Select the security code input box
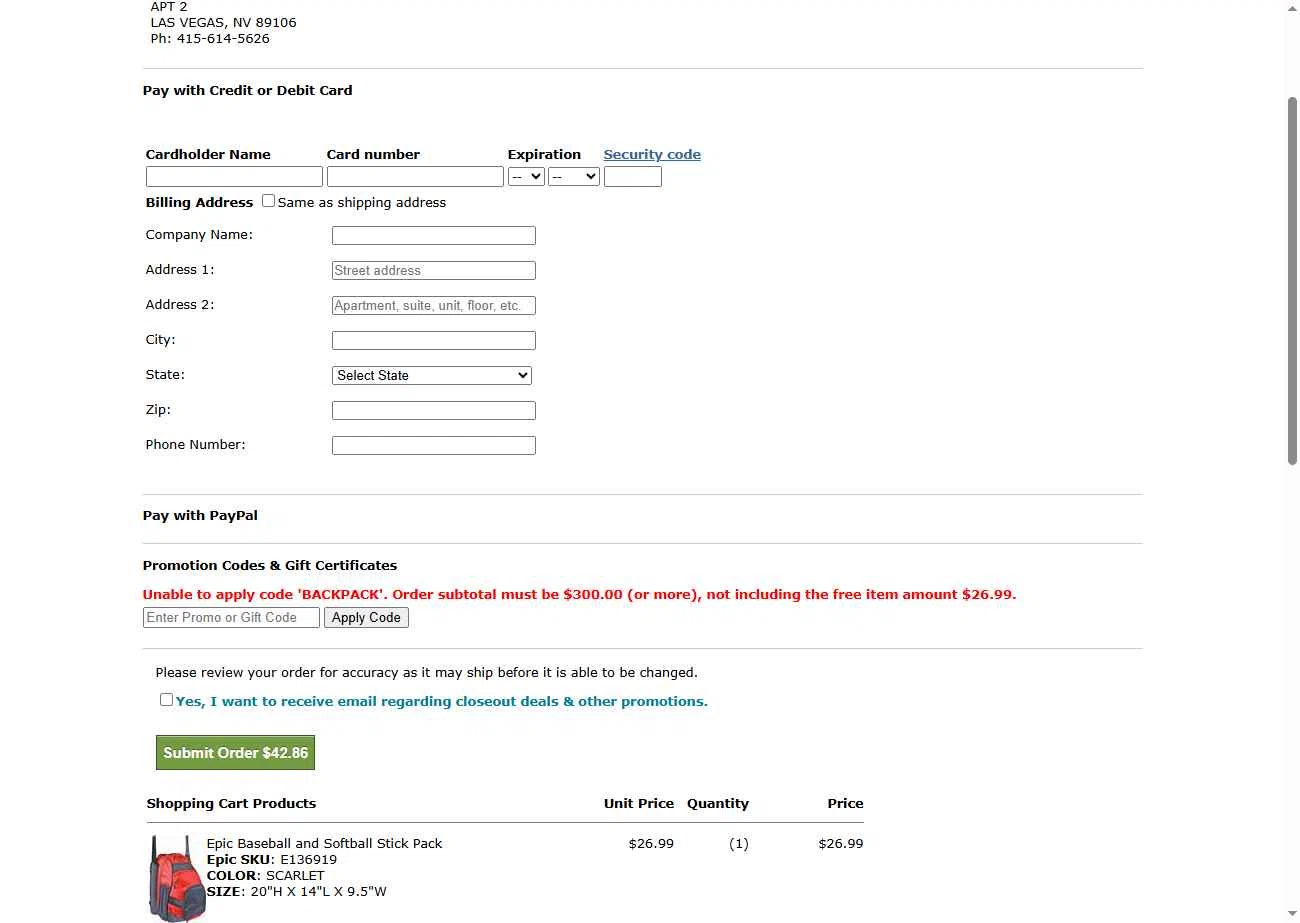The height and width of the screenshot is (923, 1300). (632, 177)
